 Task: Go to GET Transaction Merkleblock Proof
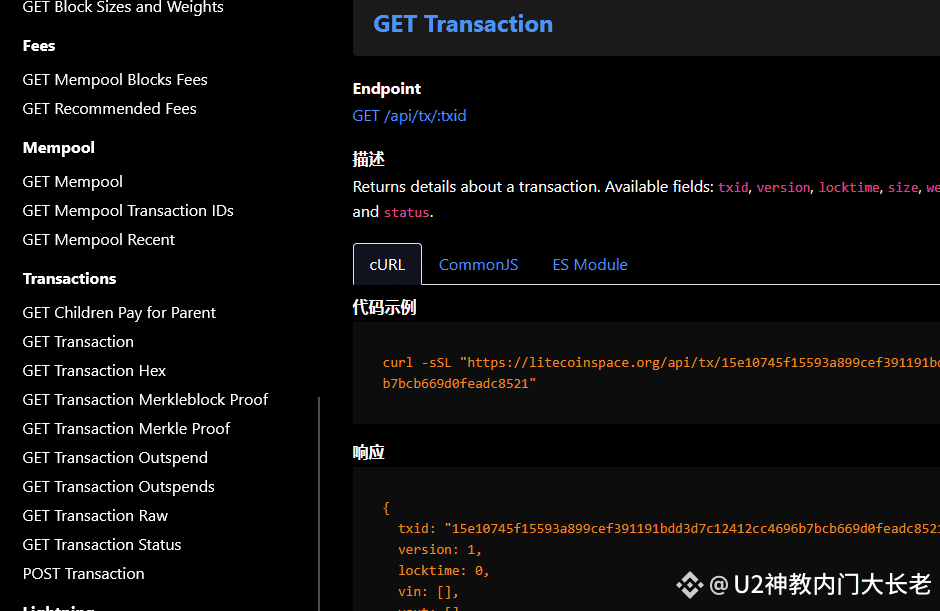pos(145,399)
